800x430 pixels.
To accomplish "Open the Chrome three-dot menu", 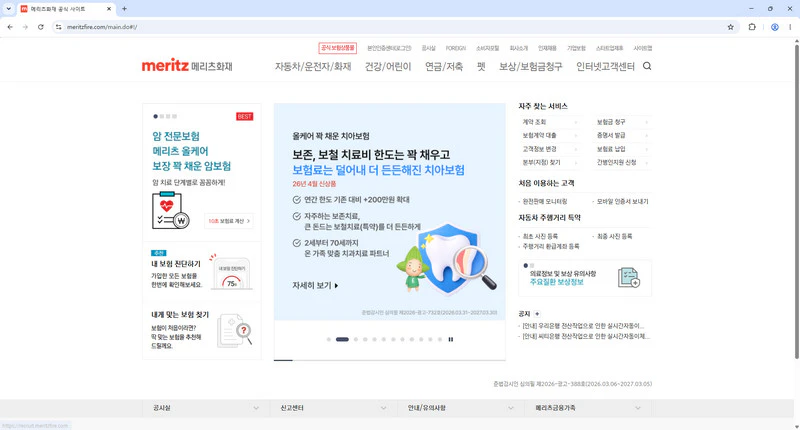I will click(790, 27).
